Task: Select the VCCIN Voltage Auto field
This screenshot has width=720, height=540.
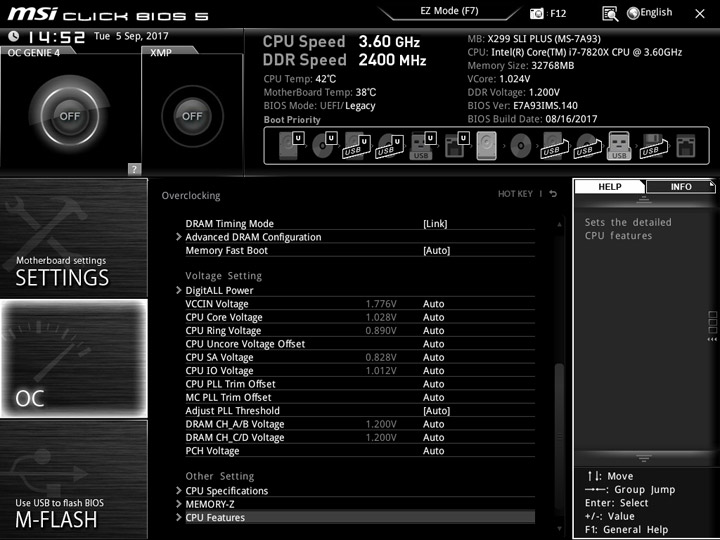Action: click(x=433, y=304)
